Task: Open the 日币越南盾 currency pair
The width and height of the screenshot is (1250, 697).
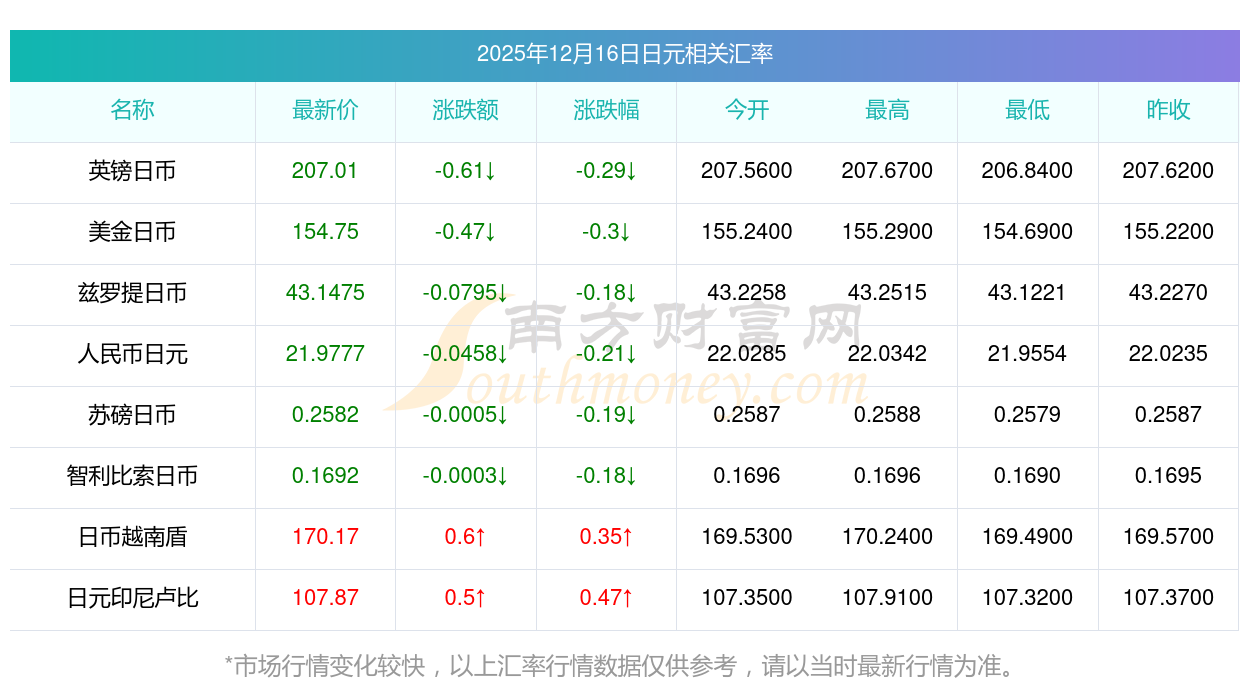Action: pos(132,537)
